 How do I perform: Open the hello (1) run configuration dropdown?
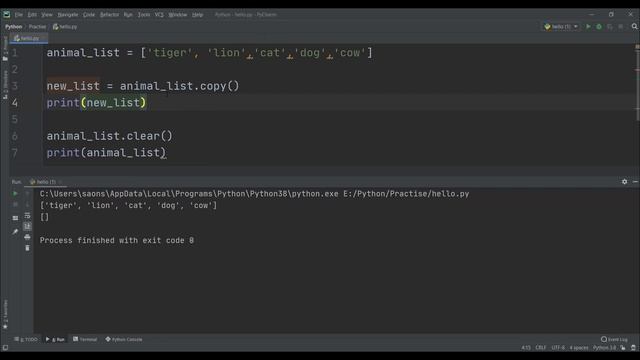pos(561,27)
